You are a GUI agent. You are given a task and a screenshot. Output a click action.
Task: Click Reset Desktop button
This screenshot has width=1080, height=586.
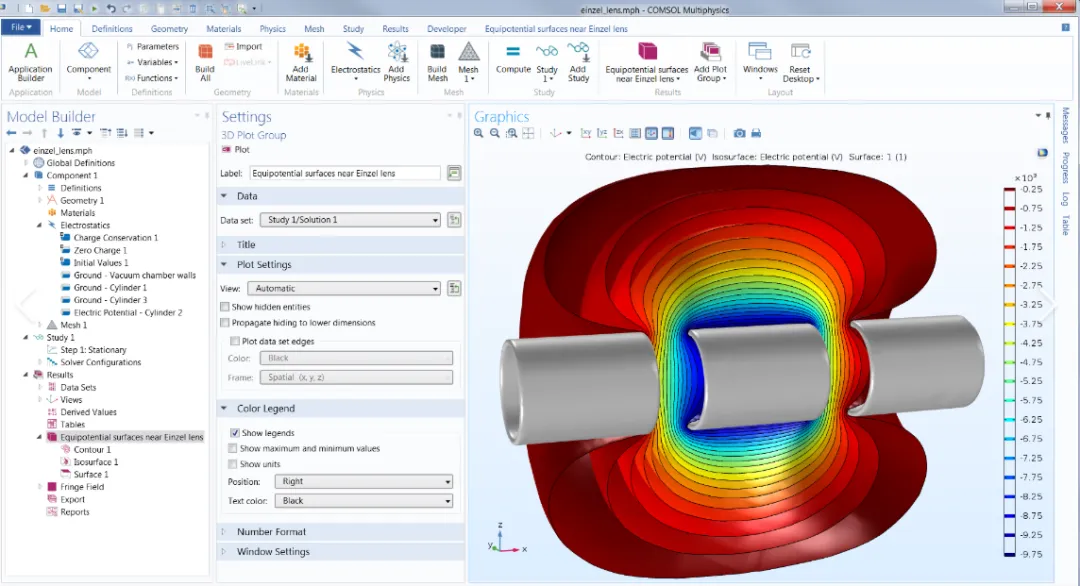(800, 62)
